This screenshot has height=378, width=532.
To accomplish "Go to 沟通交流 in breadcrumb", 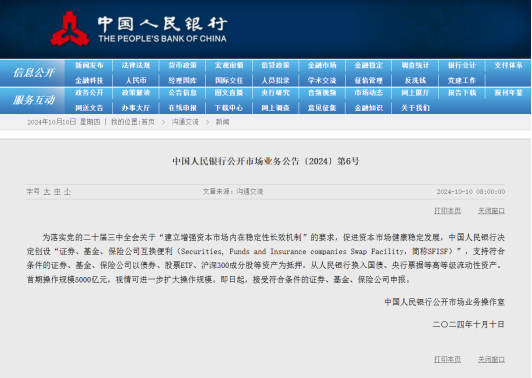I will point(185,122).
